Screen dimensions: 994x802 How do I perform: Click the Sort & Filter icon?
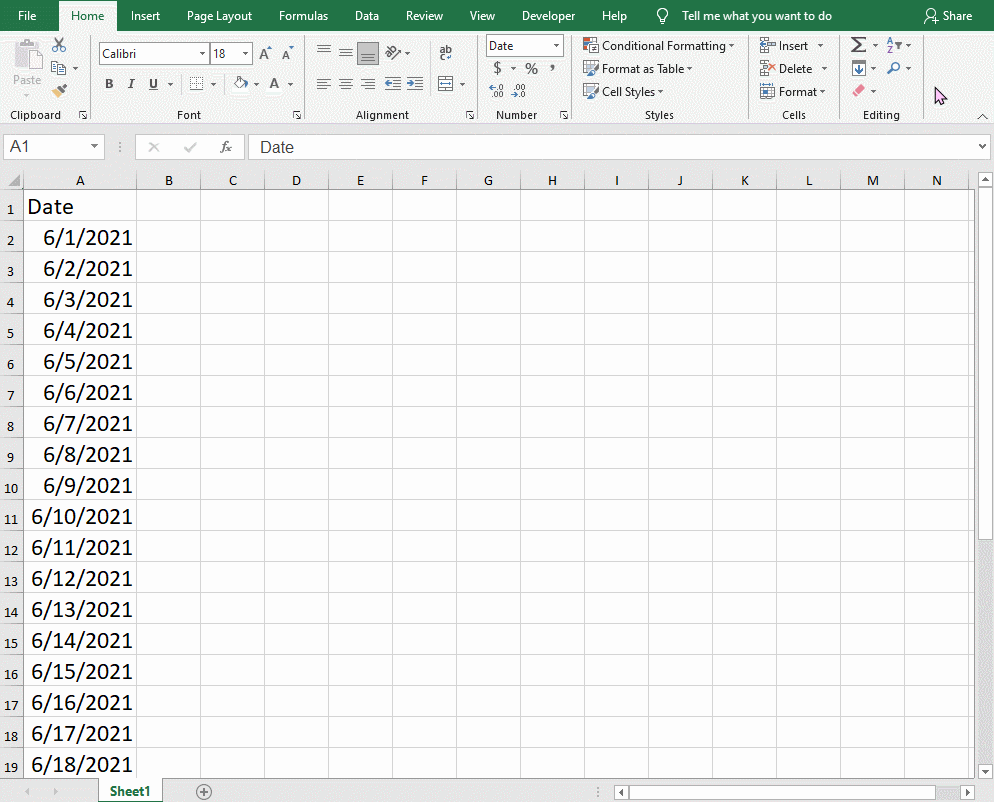tap(894, 45)
